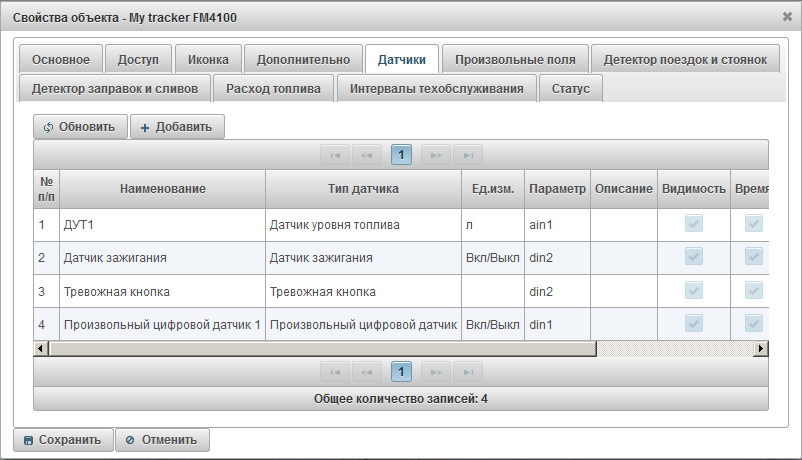Open the Детектор поездок и стоянок tab
The image size is (802, 460).
tap(685, 60)
